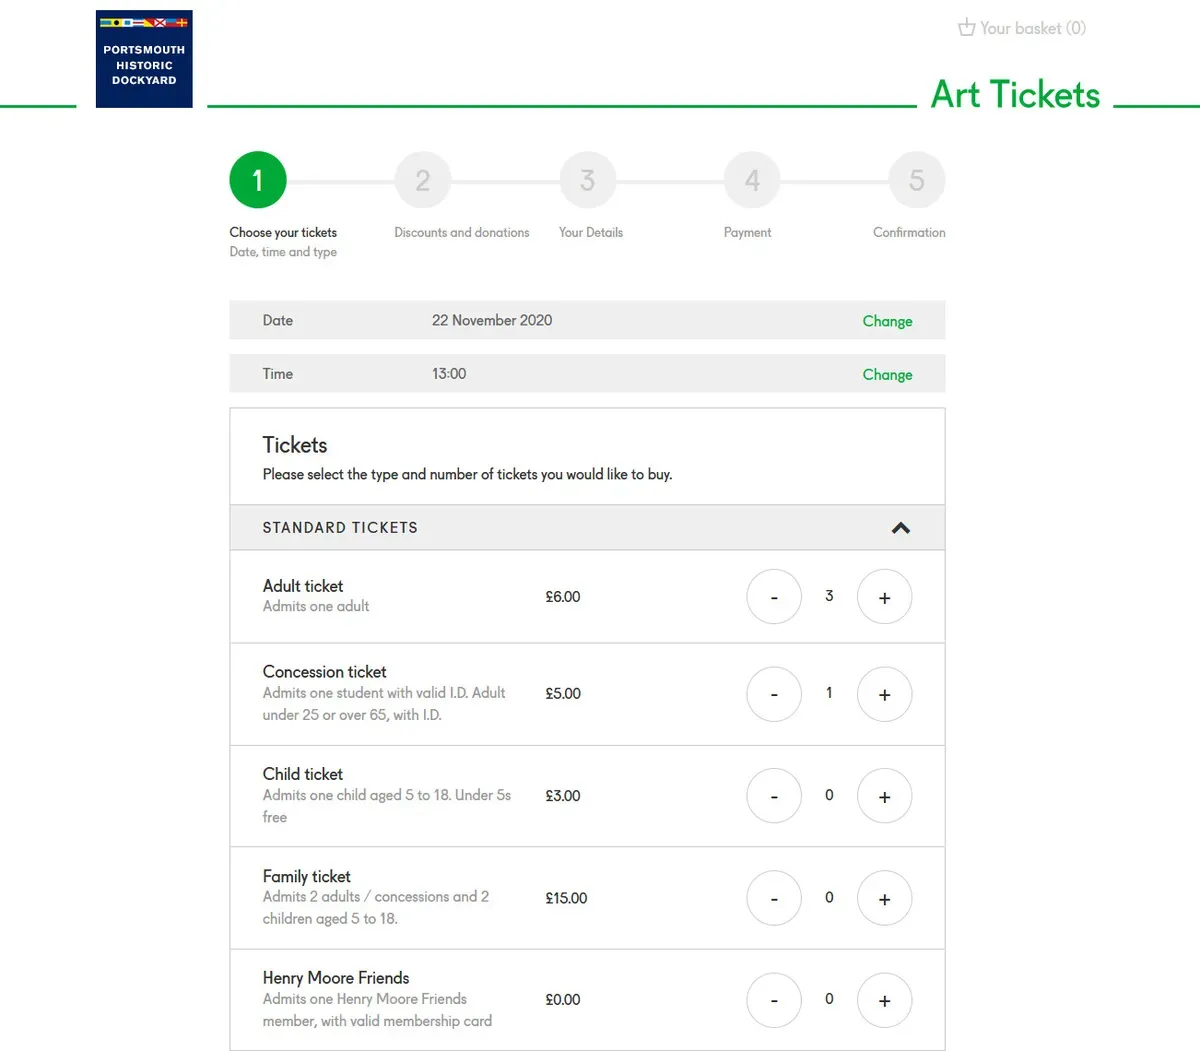1200x1051 pixels.
Task: Add a Henry Moore Friends ticket
Action: pos(884,1000)
